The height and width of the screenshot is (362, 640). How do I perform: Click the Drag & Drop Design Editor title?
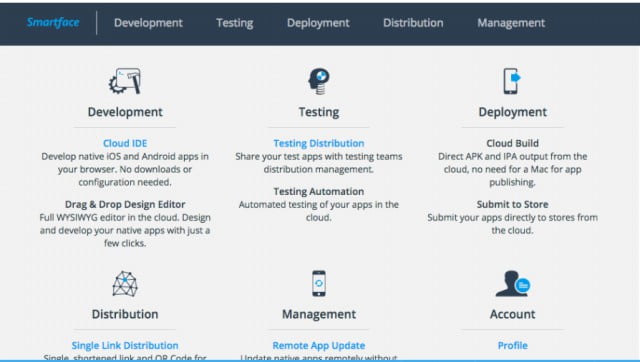tap(125, 204)
